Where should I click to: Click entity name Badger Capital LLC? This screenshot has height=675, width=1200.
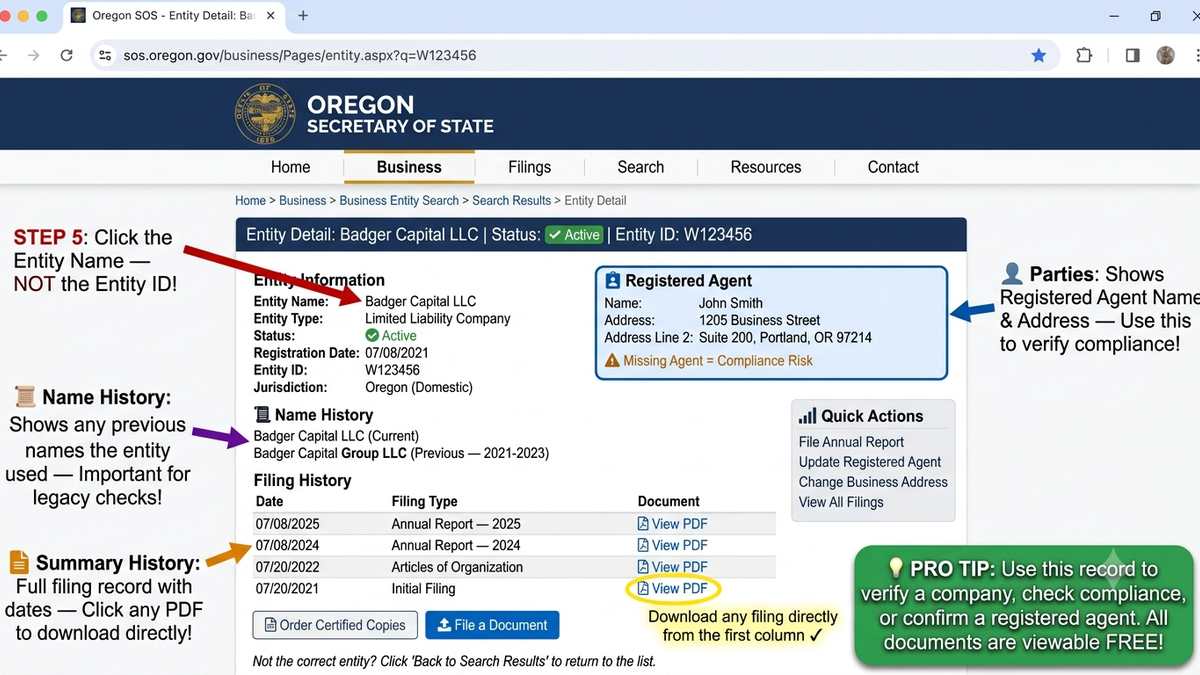pyautogui.click(x=420, y=301)
